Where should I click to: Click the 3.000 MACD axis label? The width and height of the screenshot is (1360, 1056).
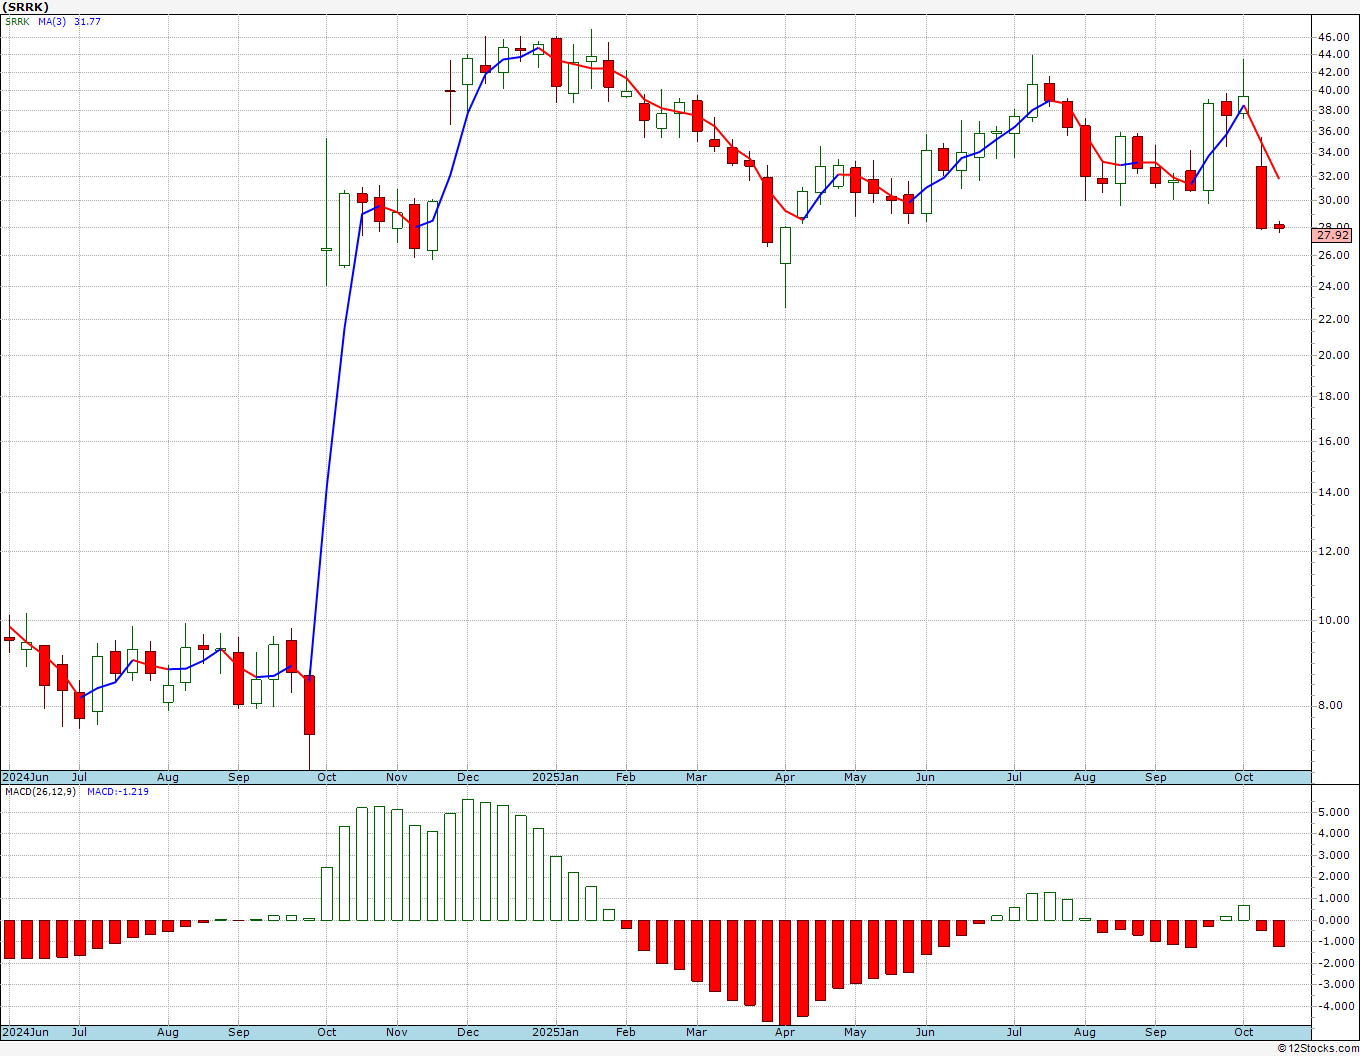(x=1336, y=856)
